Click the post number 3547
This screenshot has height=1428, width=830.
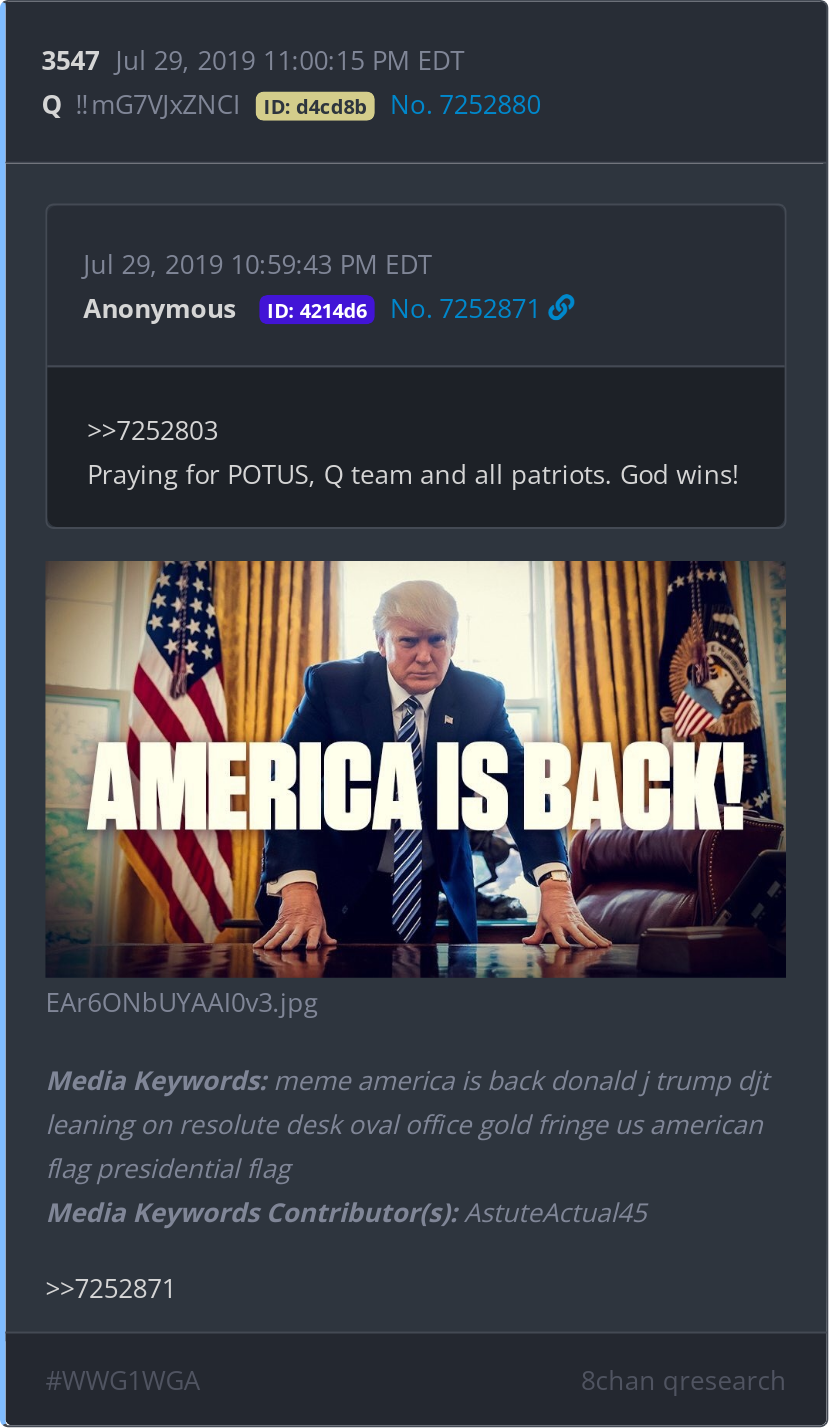(70, 61)
